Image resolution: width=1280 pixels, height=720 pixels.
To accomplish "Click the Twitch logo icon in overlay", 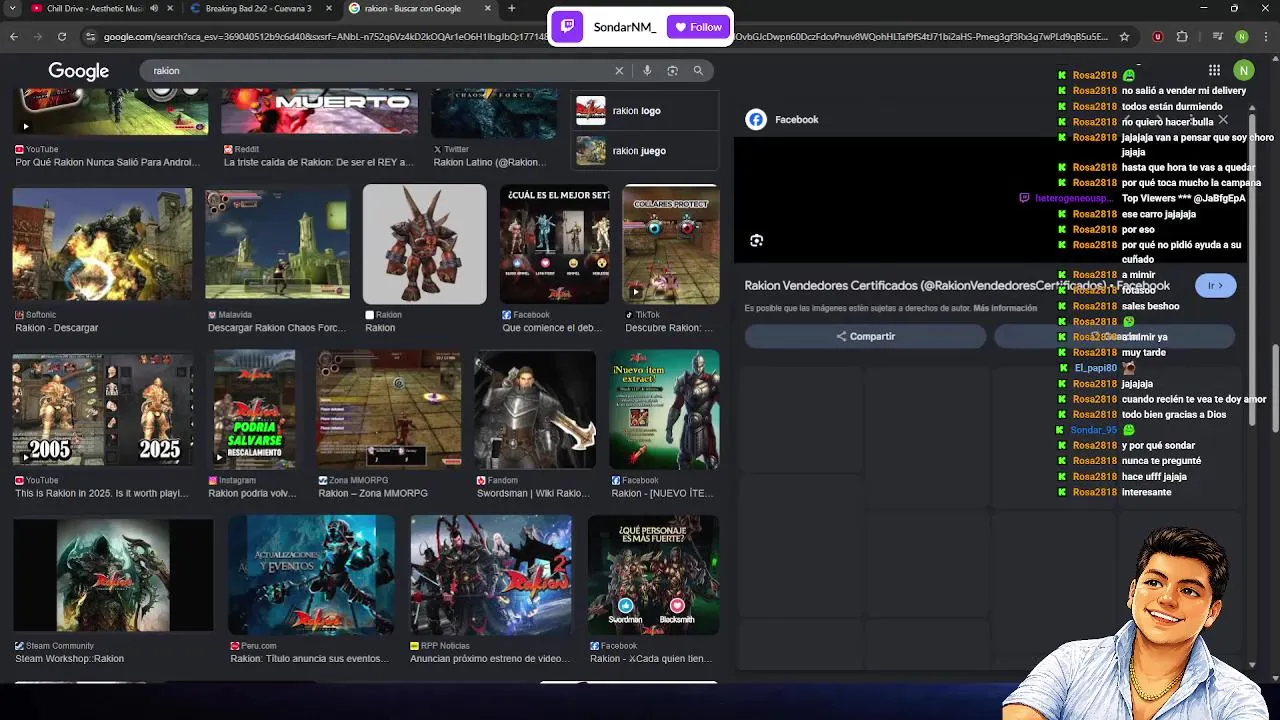I will (x=567, y=27).
